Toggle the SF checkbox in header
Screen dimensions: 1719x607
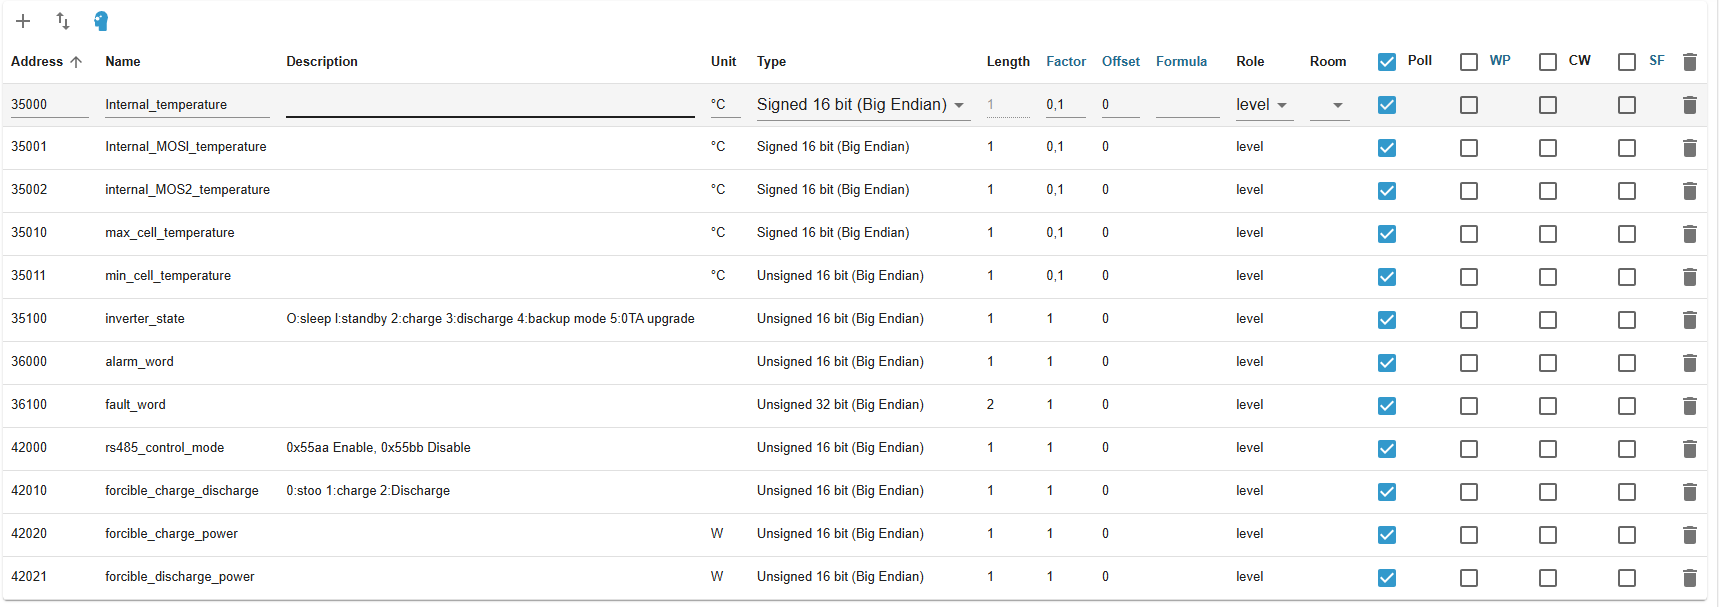[x=1627, y=62]
